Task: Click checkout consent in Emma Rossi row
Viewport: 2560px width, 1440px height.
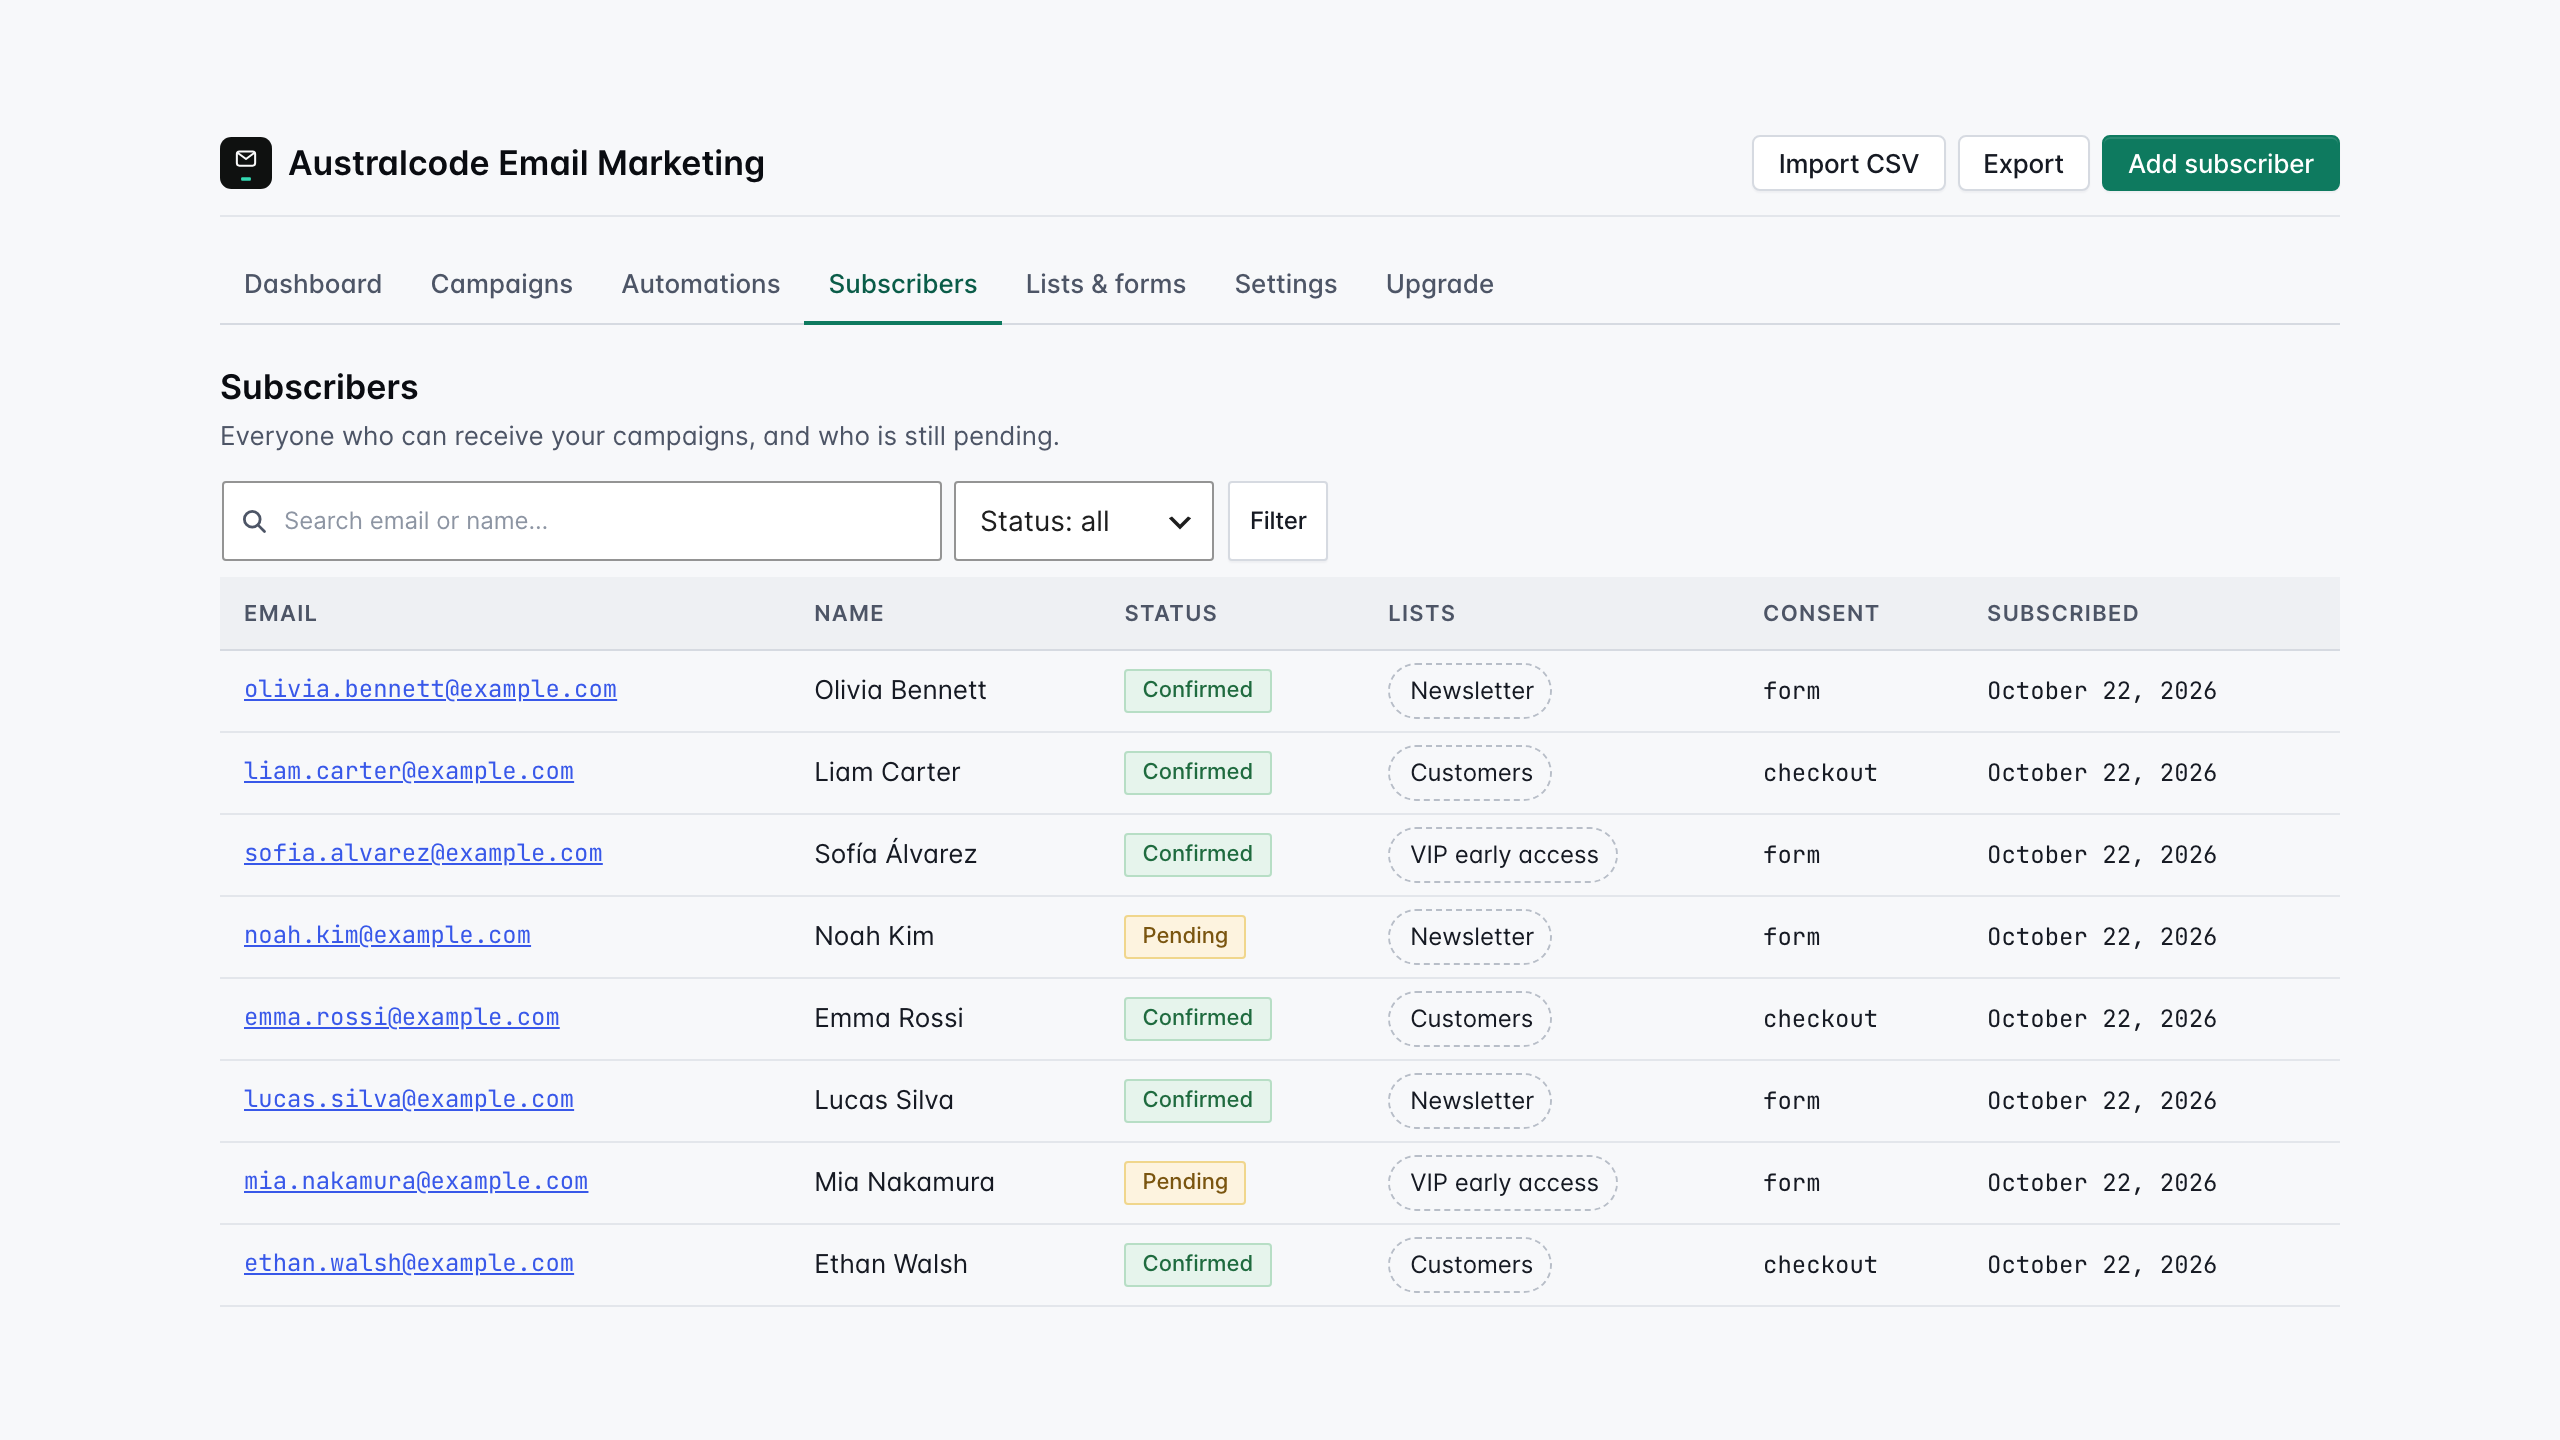Action: point(1820,1019)
